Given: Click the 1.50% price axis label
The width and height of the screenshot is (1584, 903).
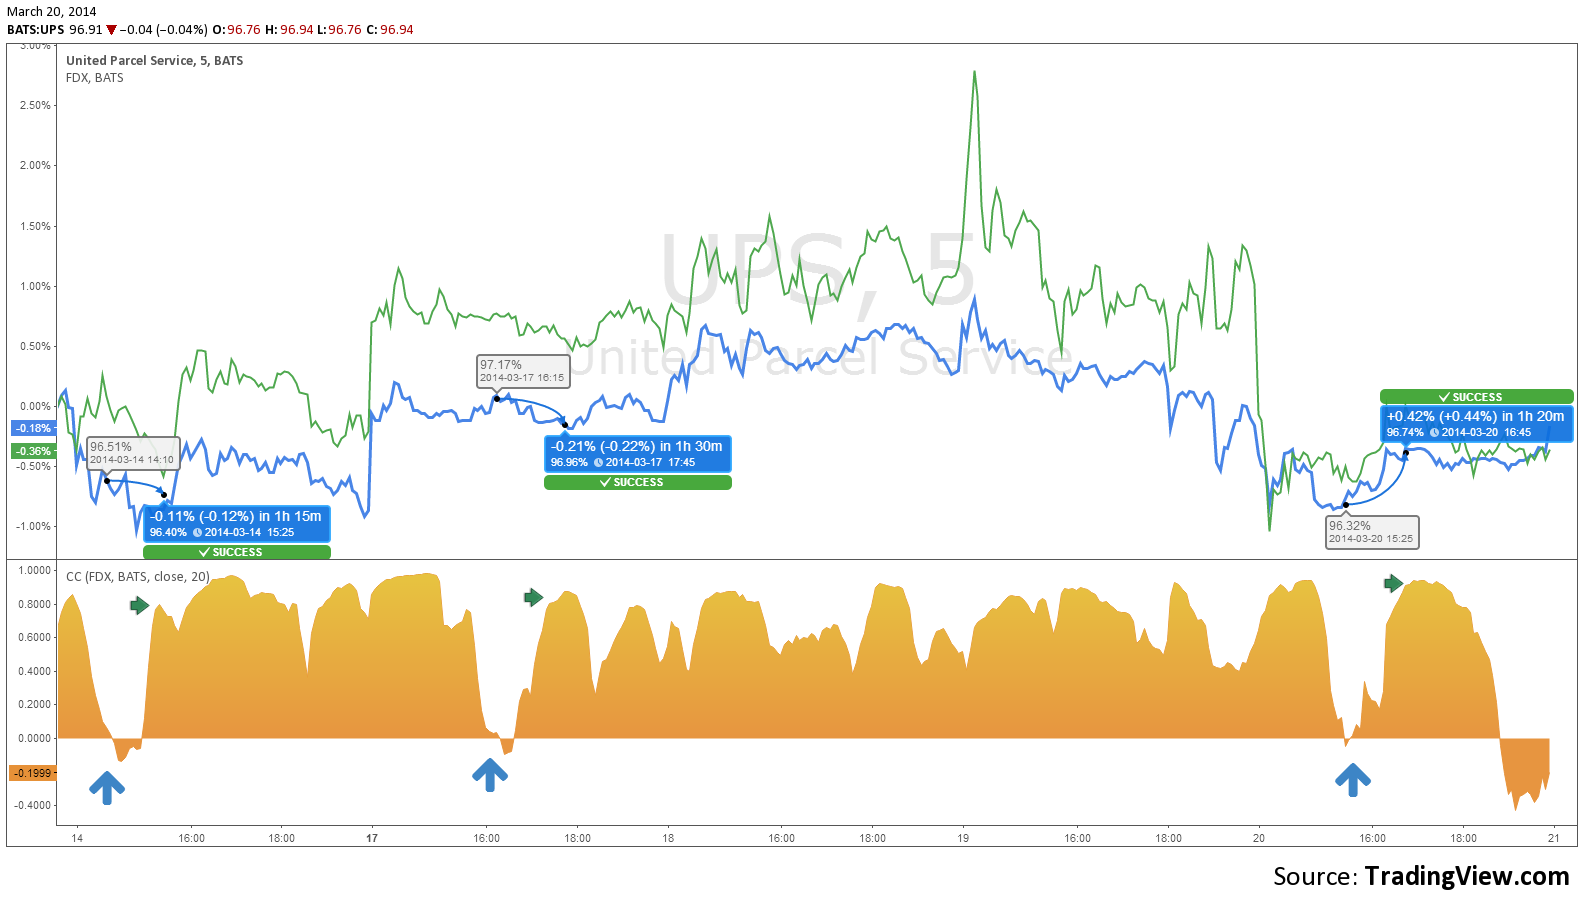Looking at the screenshot, I should point(35,226).
